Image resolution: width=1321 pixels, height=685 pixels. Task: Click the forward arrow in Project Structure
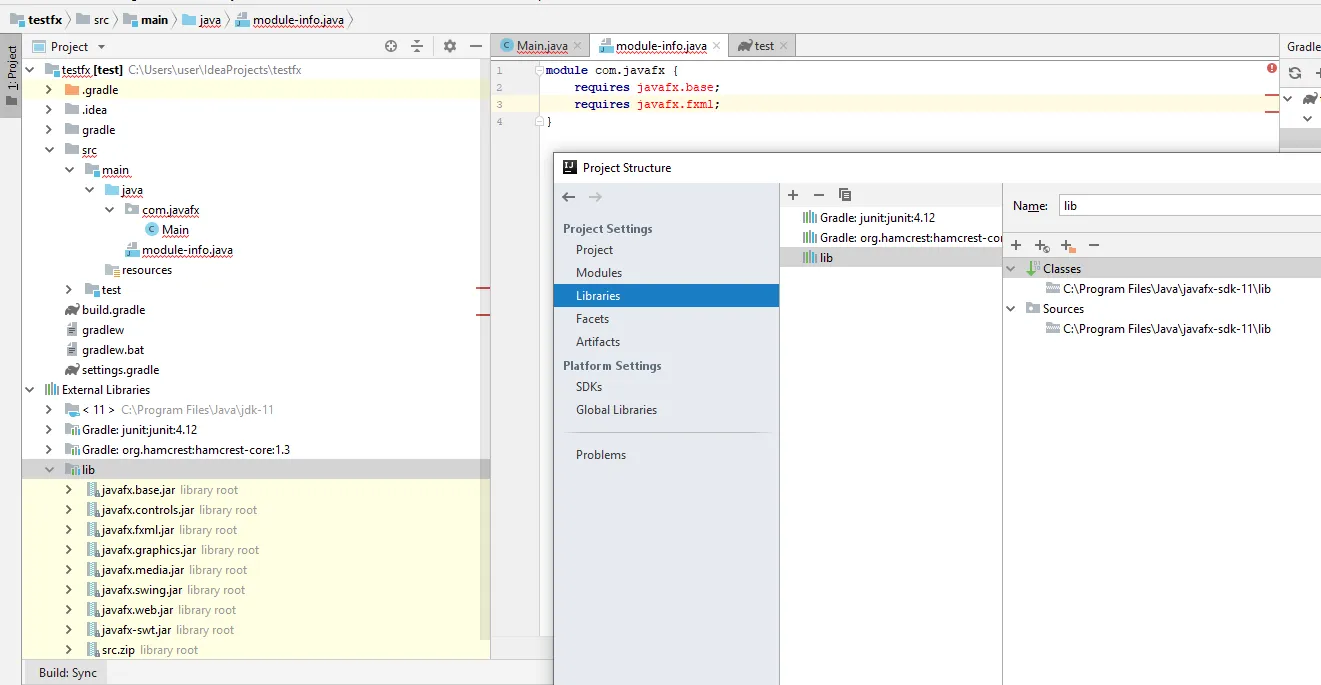coord(595,197)
